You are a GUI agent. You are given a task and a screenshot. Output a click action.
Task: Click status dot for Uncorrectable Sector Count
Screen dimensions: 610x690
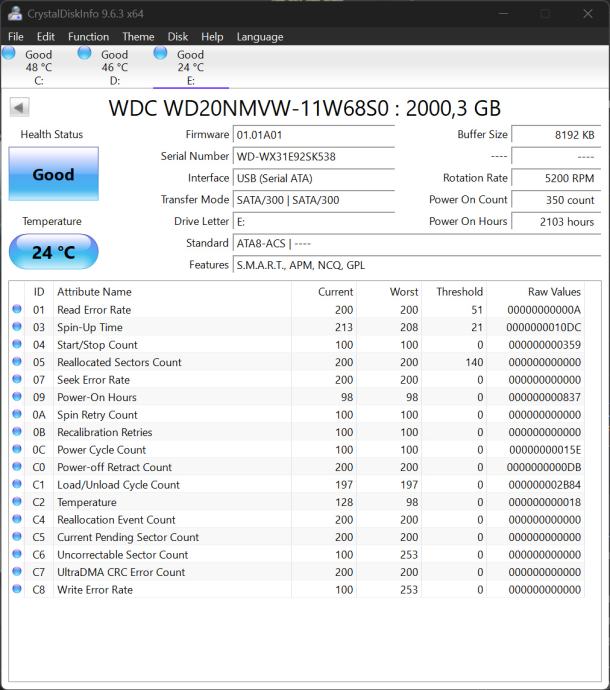pyautogui.click(x=17, y=554)
